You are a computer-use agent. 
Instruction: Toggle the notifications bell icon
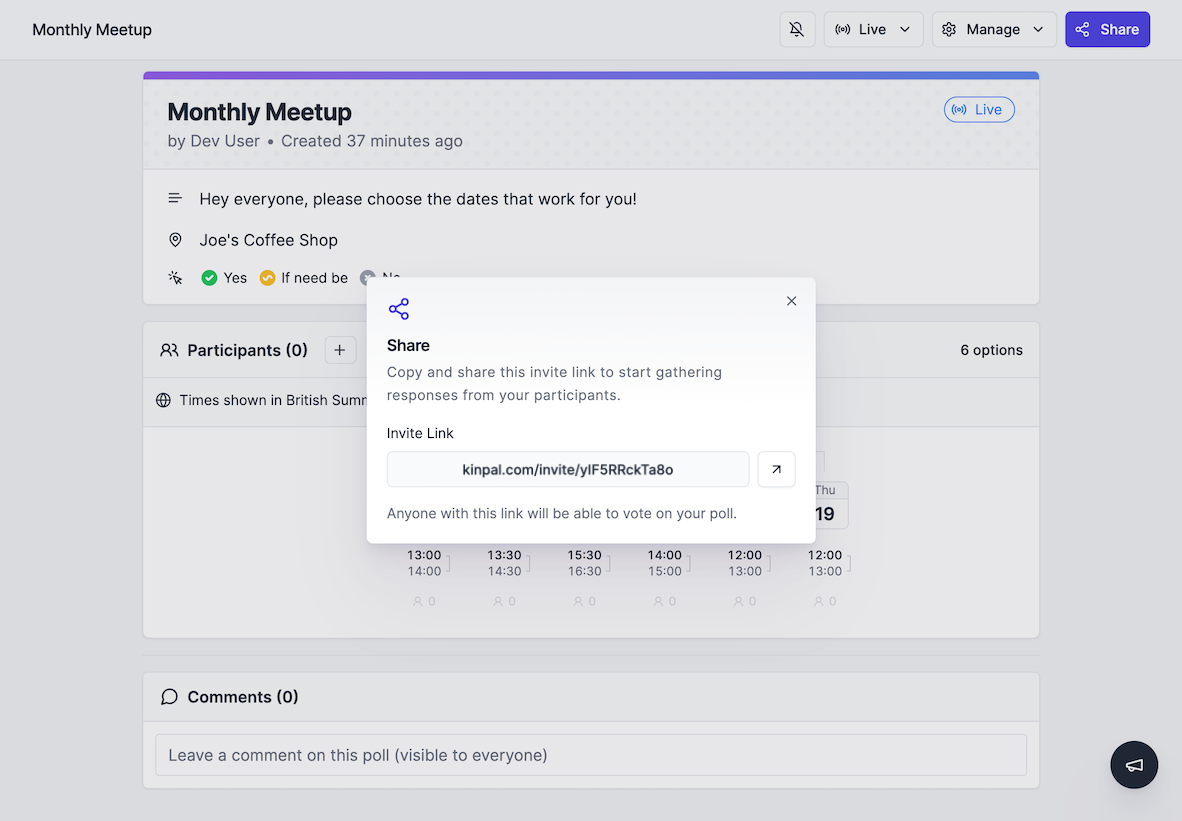[x=797, y=29]
